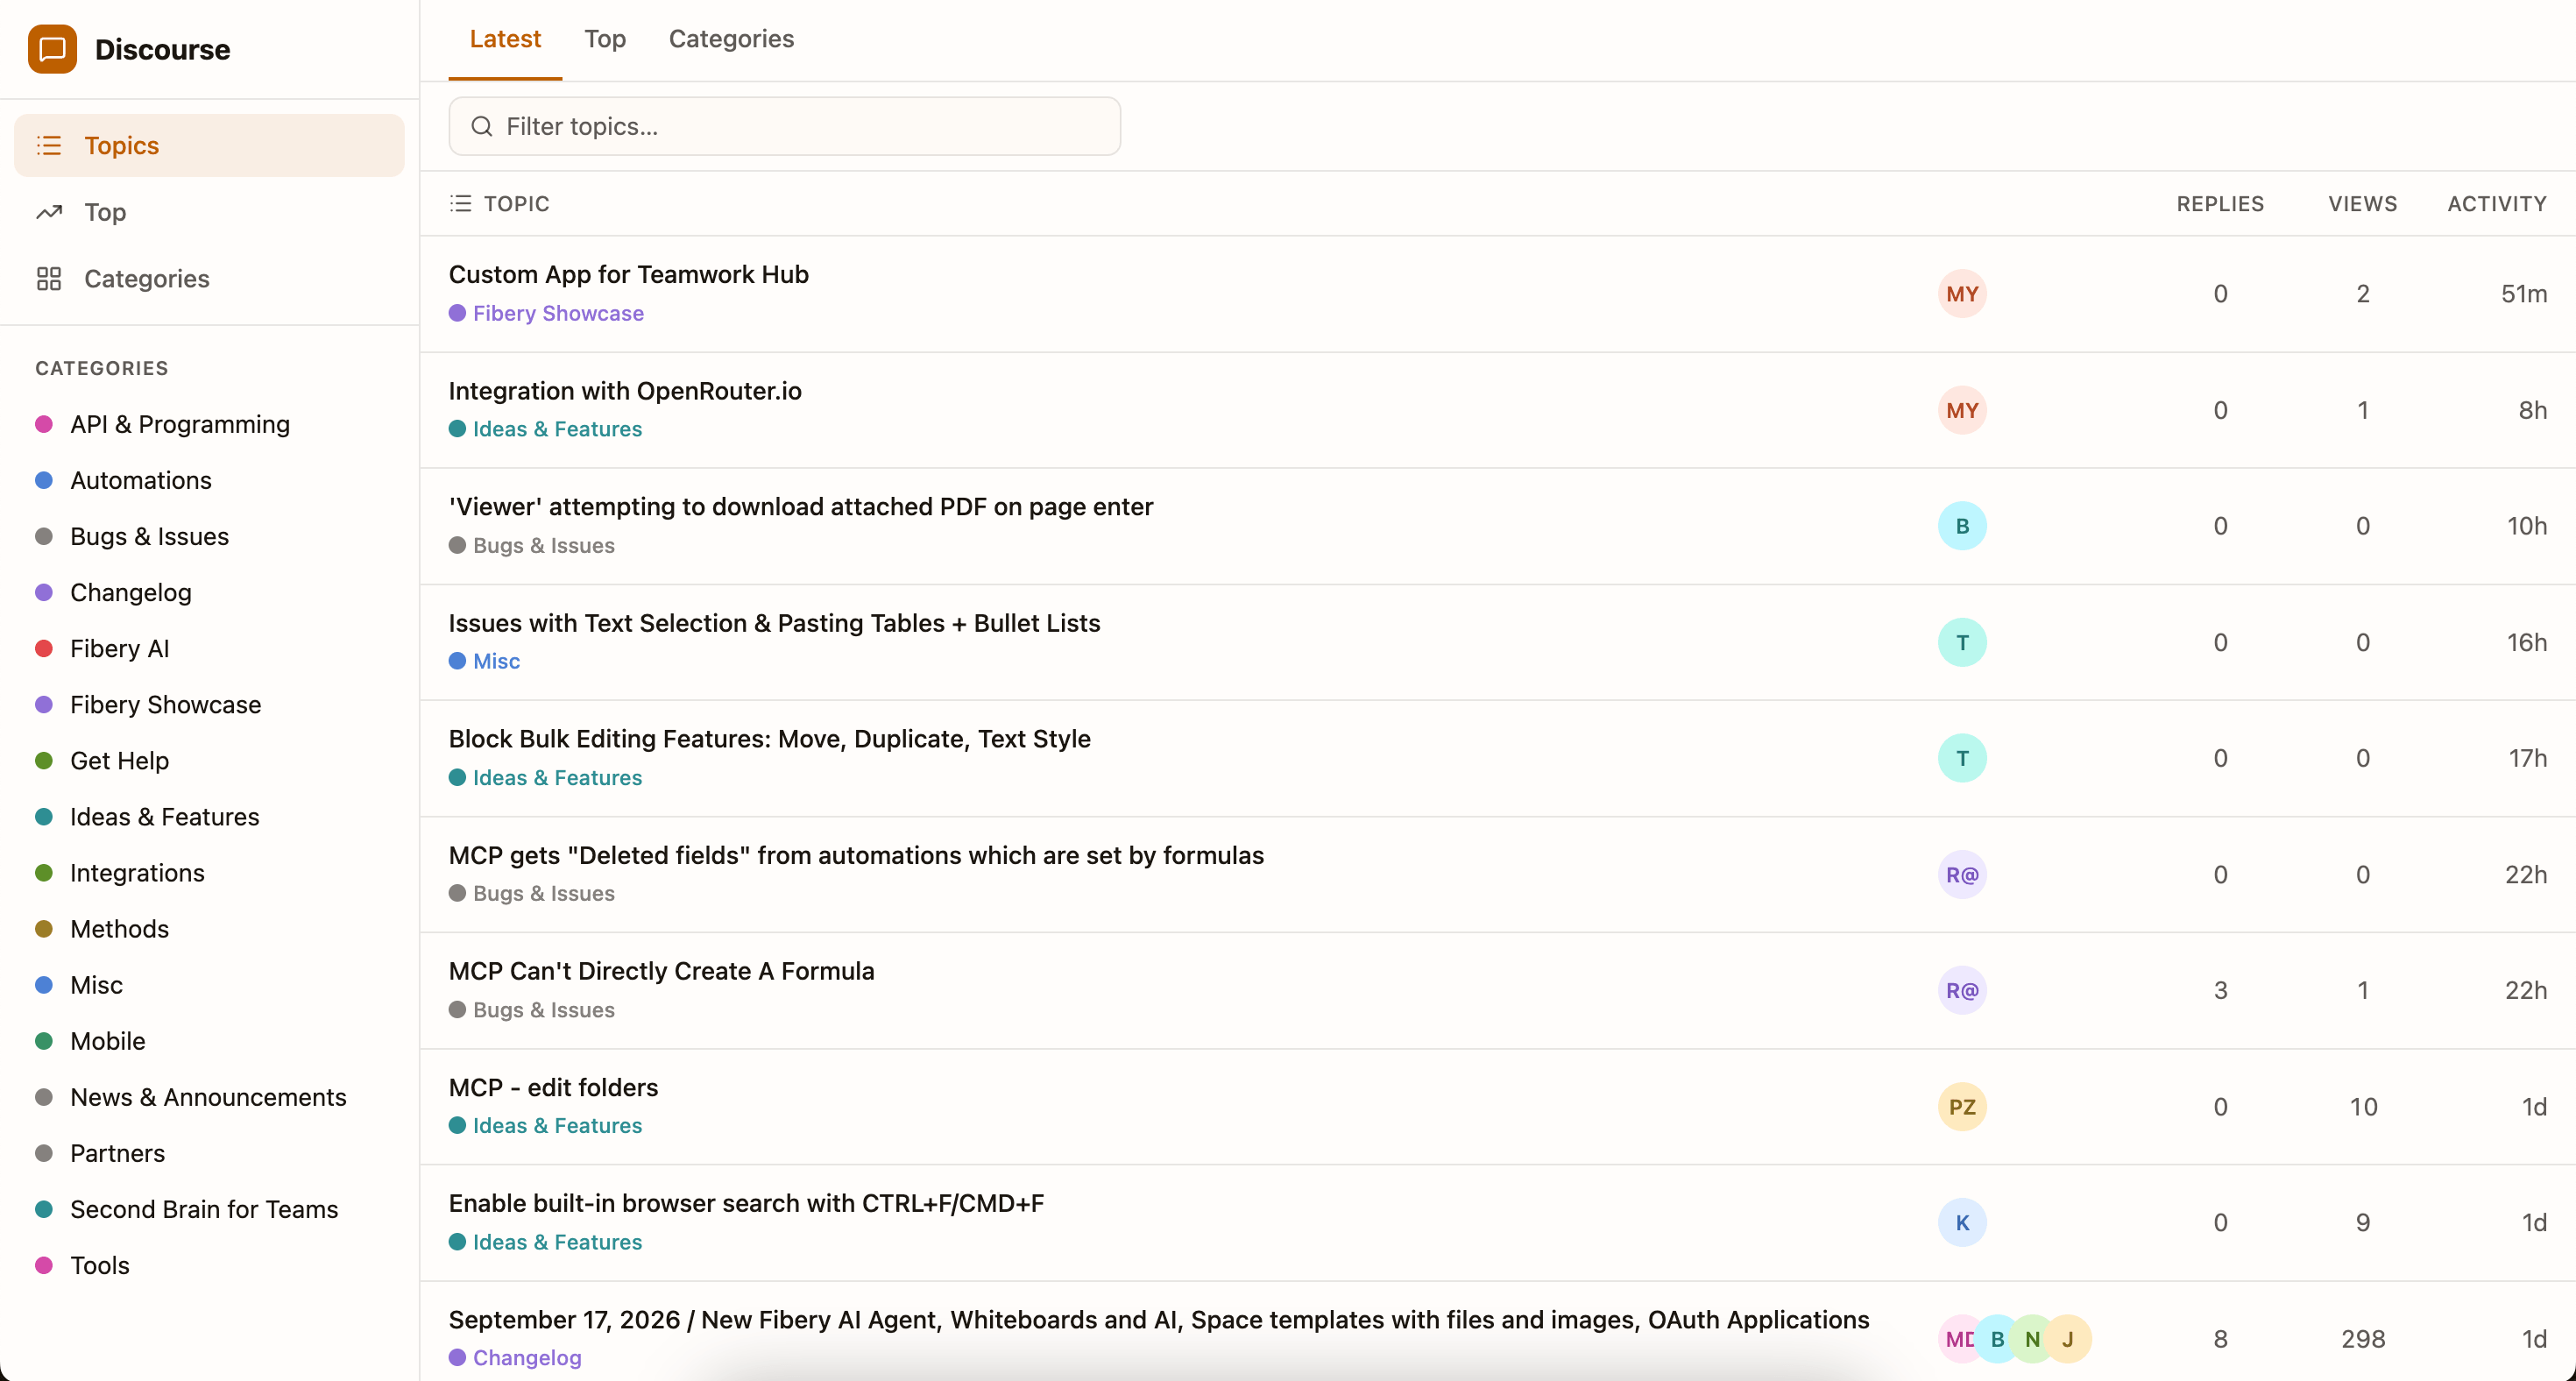The image size is (2576, 1381).
Task: Click the TOPIC column list icon
Action: tap(460, 203)
